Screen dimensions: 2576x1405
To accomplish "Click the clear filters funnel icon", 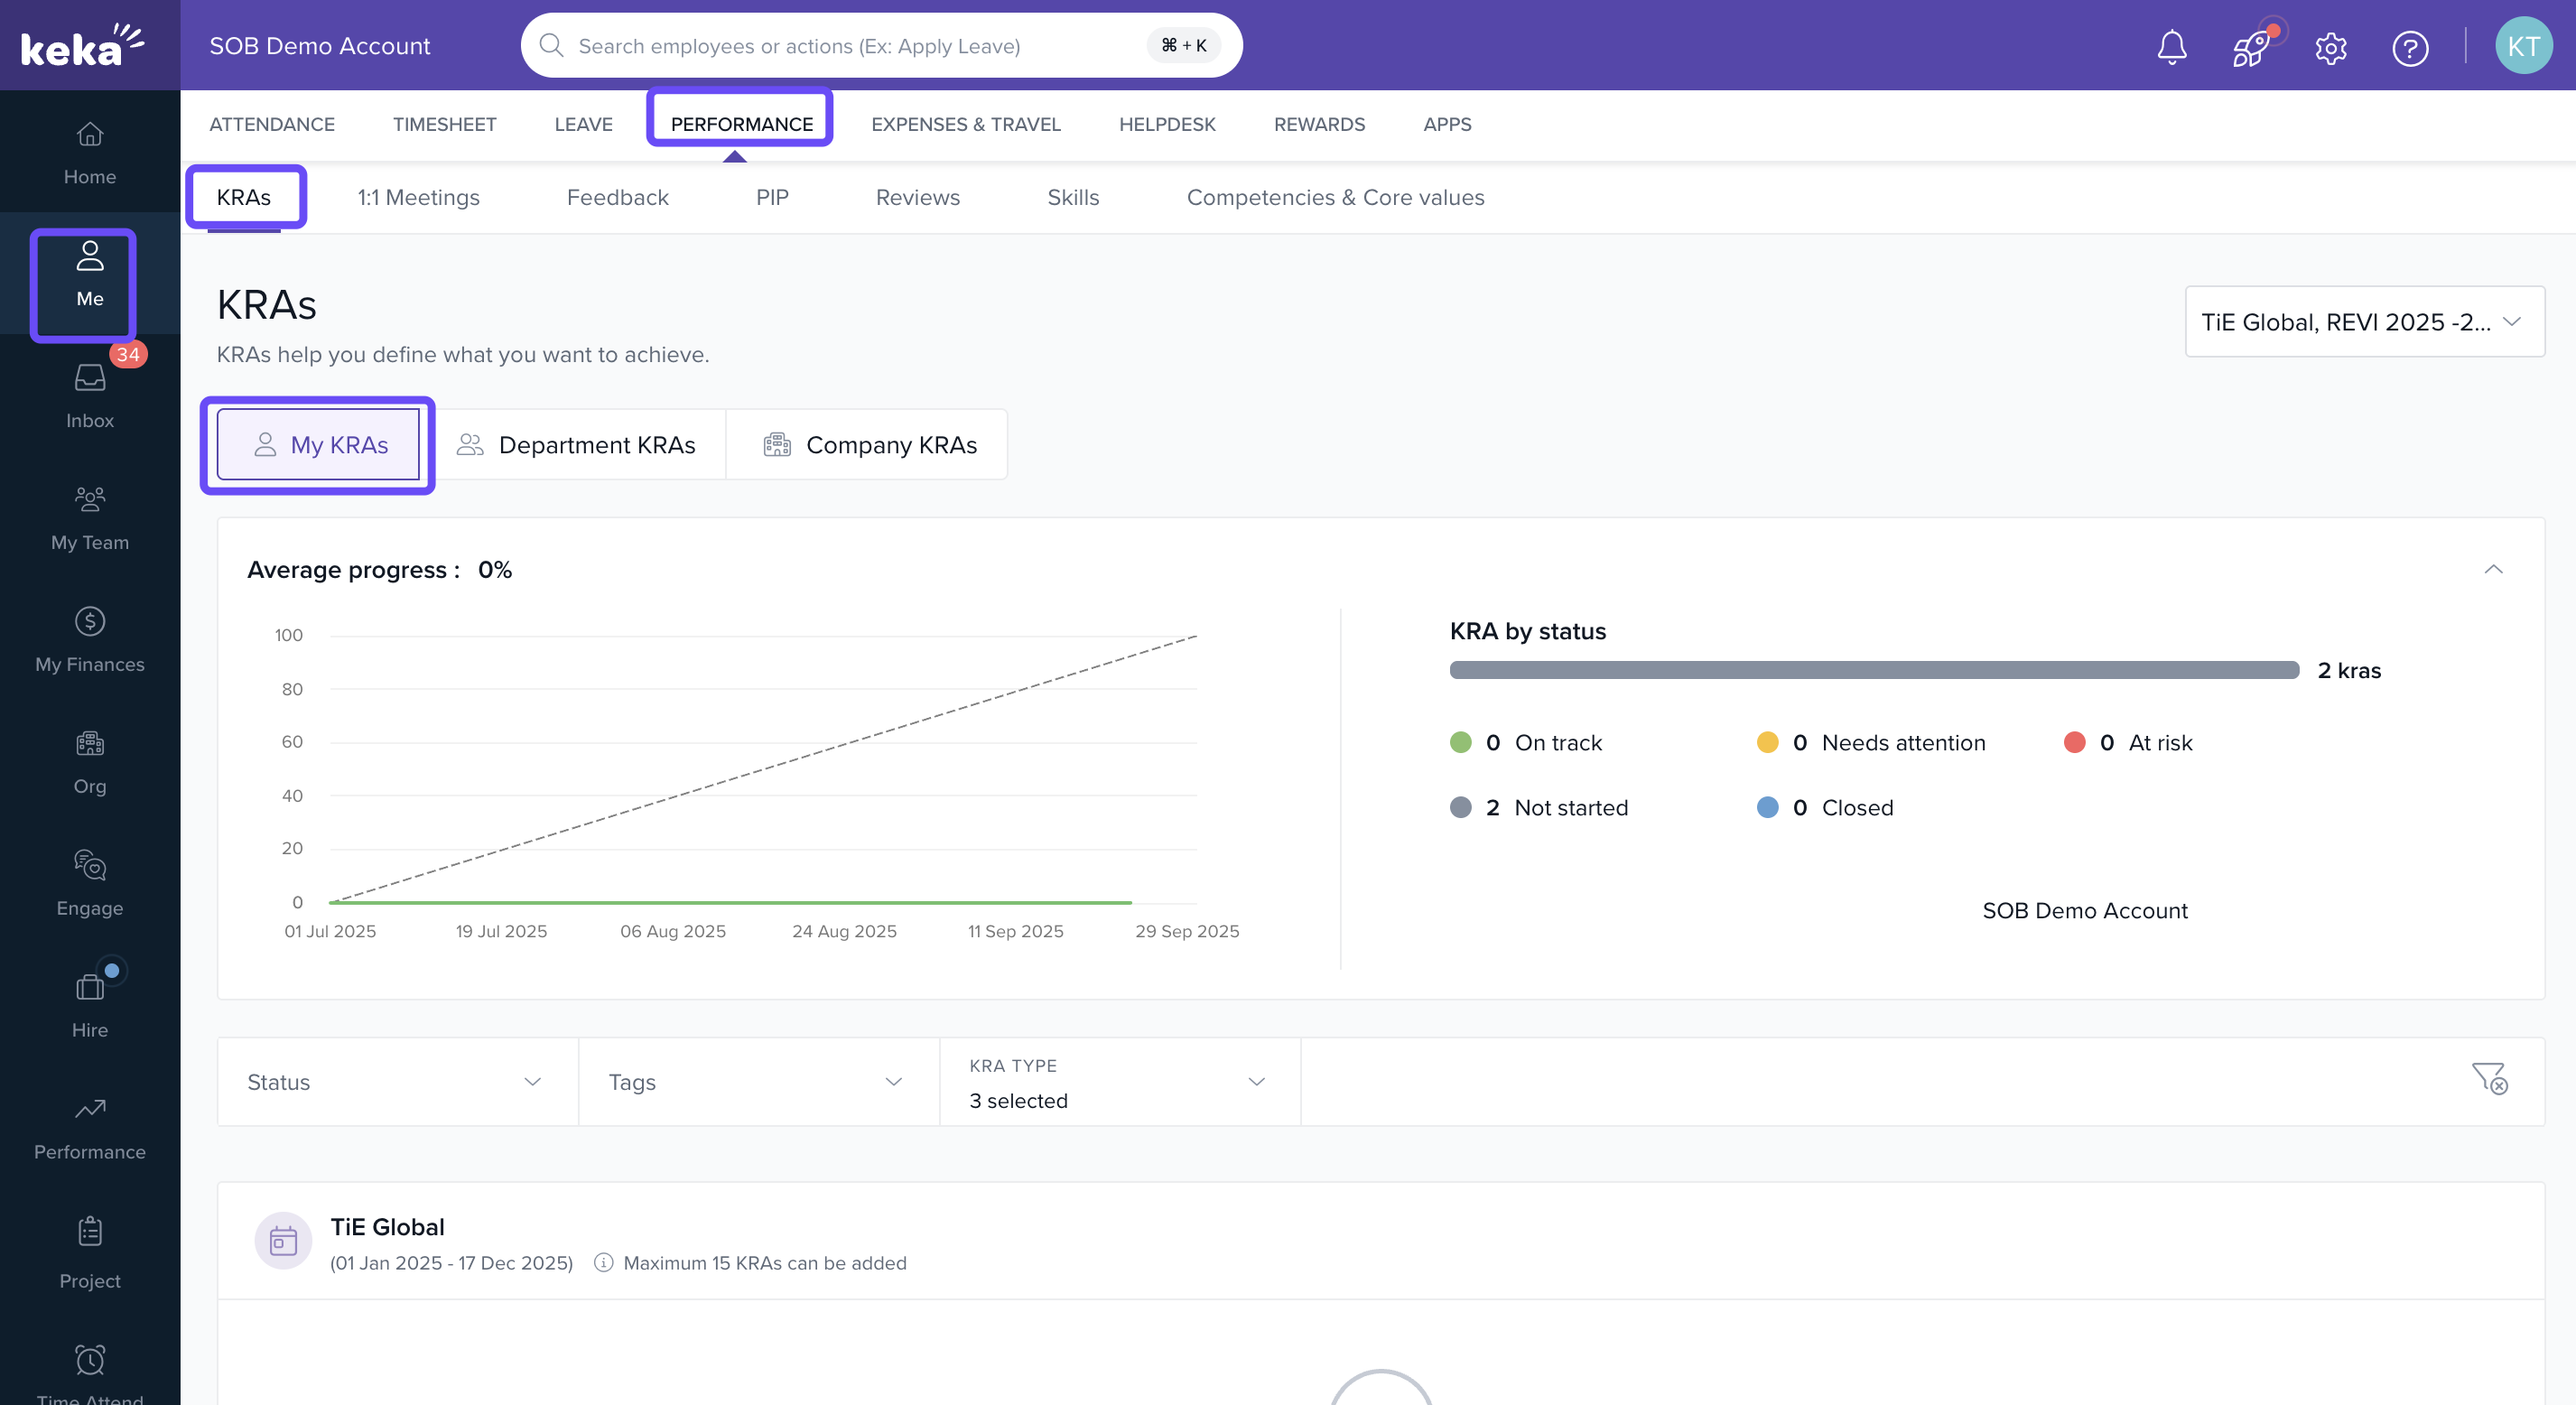I will point(2488,1079).
